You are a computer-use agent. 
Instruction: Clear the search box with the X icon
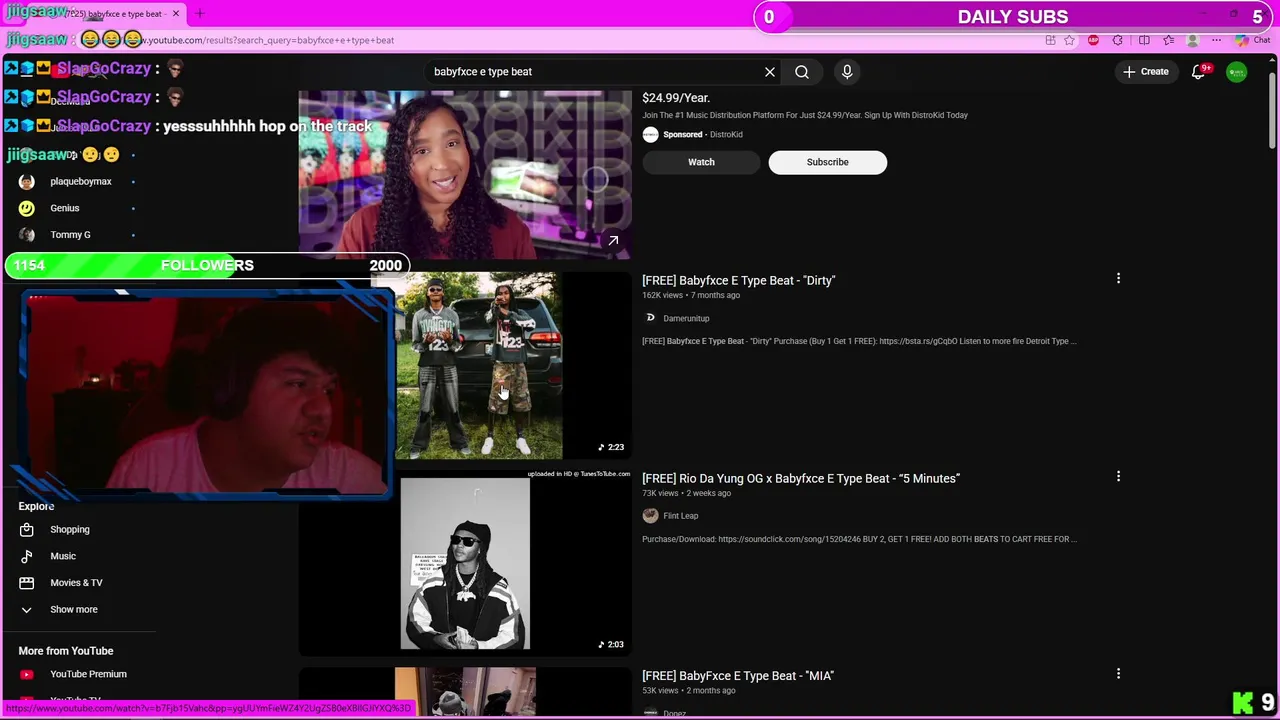[770, 72]
